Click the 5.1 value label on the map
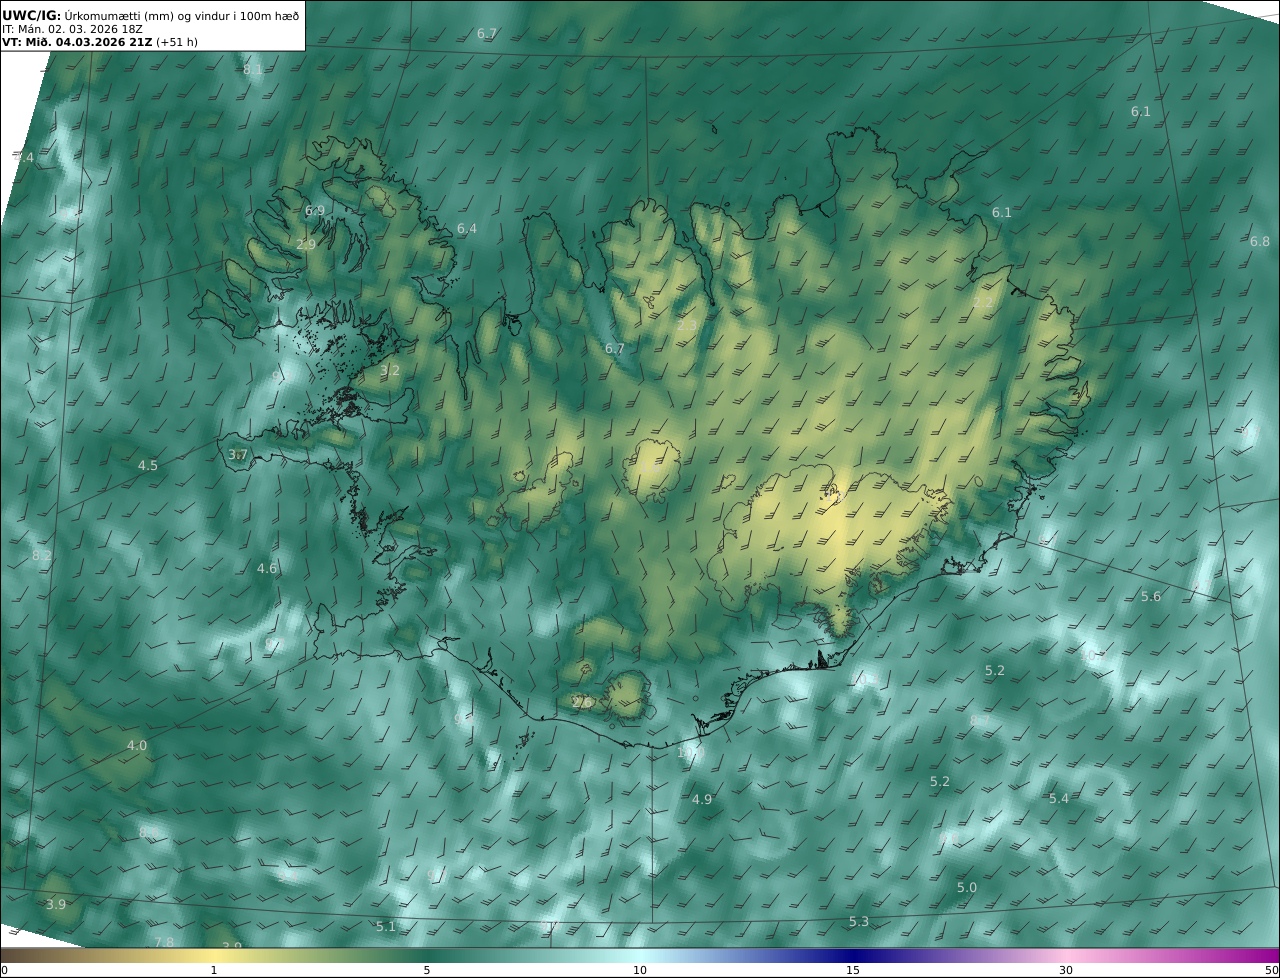Screen dimensions: 1280x978 (386, 926)
